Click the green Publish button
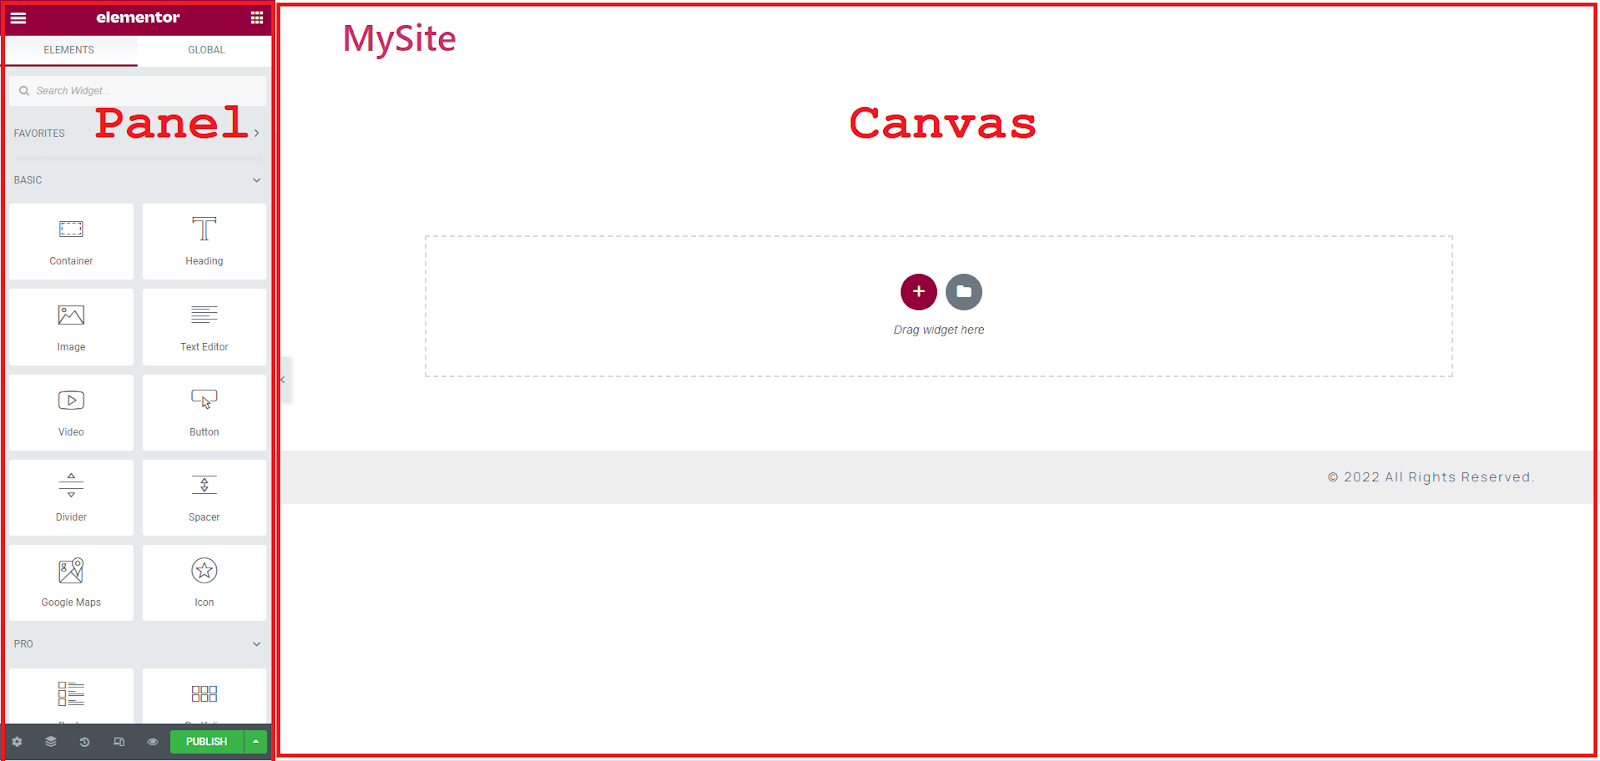 pyautogui.click(x=206, y=742)
